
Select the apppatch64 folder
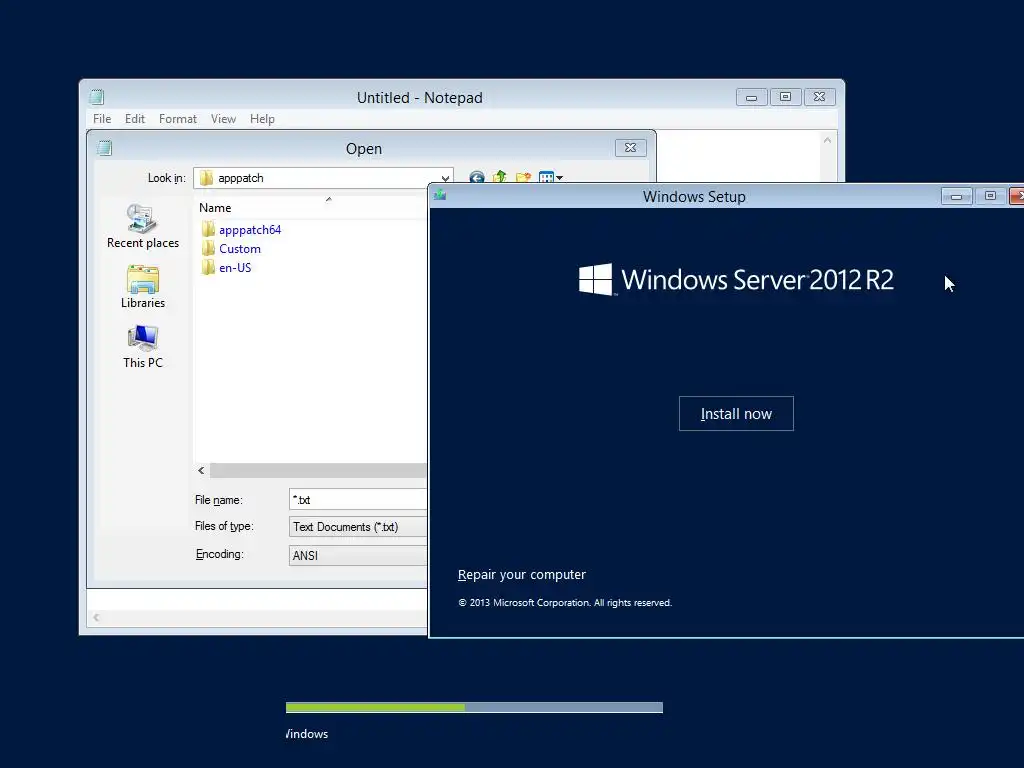[x=242, y=229]
